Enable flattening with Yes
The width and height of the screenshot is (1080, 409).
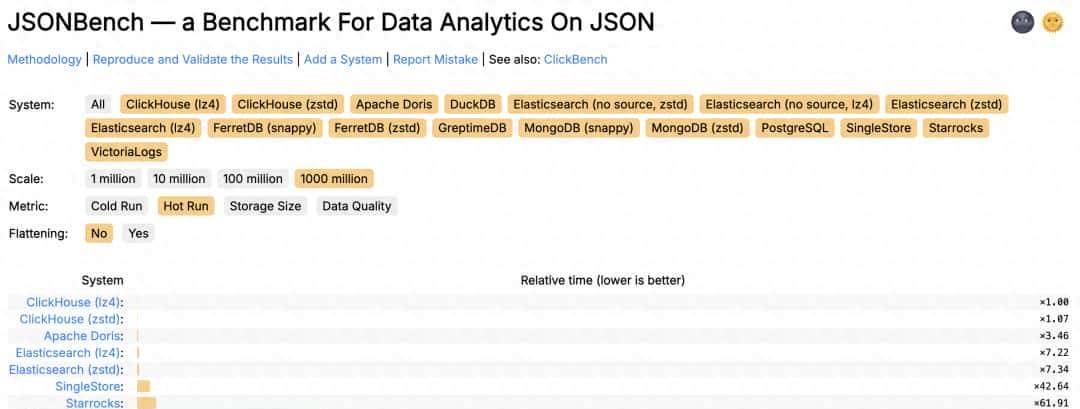(138, 233)
